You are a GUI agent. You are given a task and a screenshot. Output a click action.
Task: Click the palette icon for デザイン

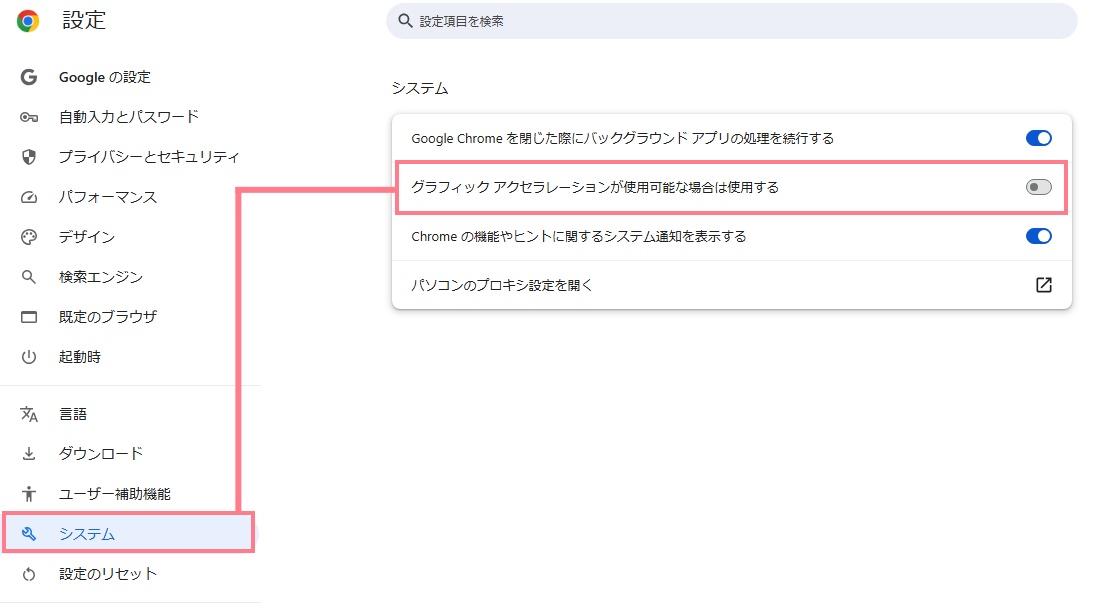click(x=29, y=237)
